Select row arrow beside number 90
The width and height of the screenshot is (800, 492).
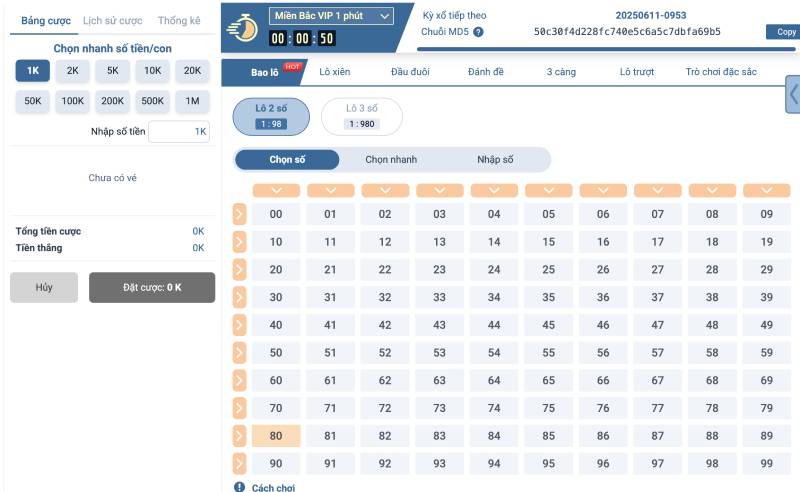(x=239, y=464)
